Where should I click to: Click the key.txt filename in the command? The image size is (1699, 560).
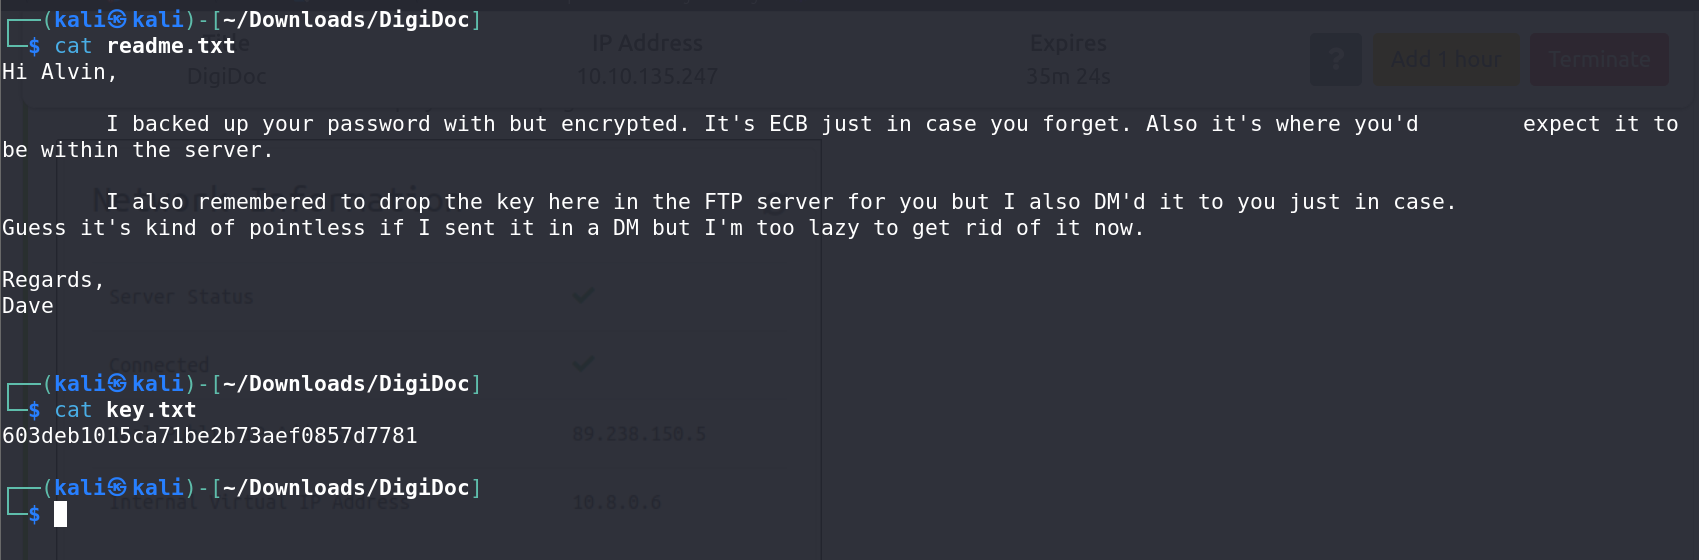[x=151, y=410]
